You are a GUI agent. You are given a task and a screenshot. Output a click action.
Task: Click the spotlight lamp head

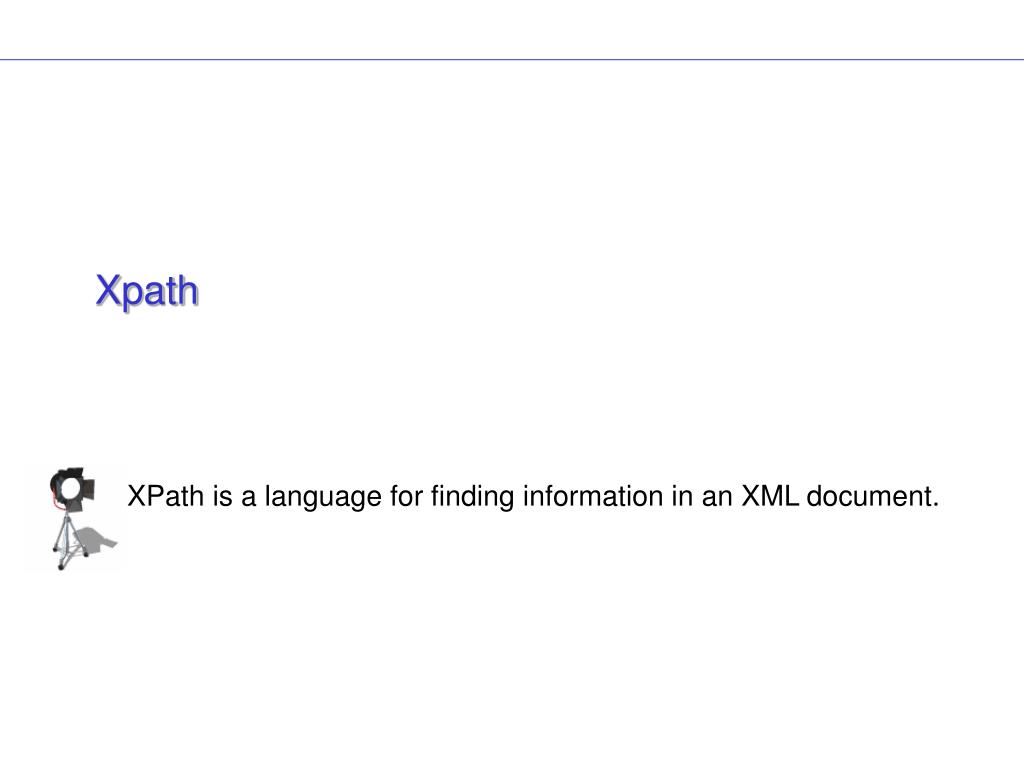click(x=72, y=489)
